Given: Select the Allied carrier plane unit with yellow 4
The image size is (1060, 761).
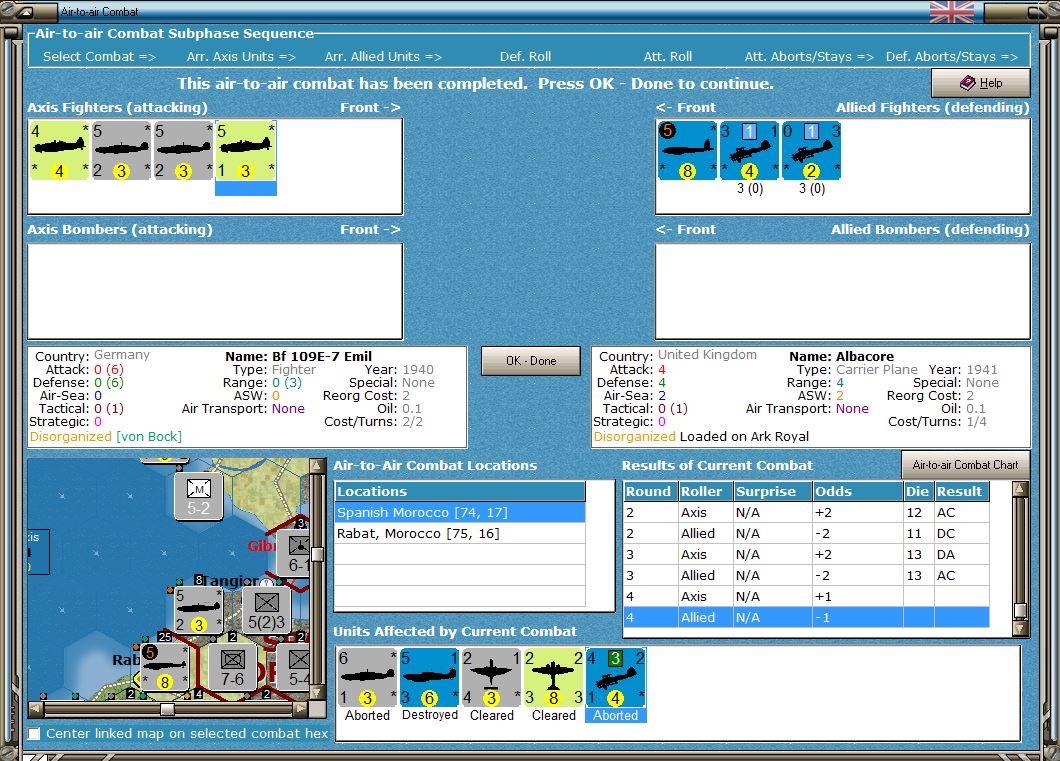Looking at the screenshot, I should tap(749, 151).
